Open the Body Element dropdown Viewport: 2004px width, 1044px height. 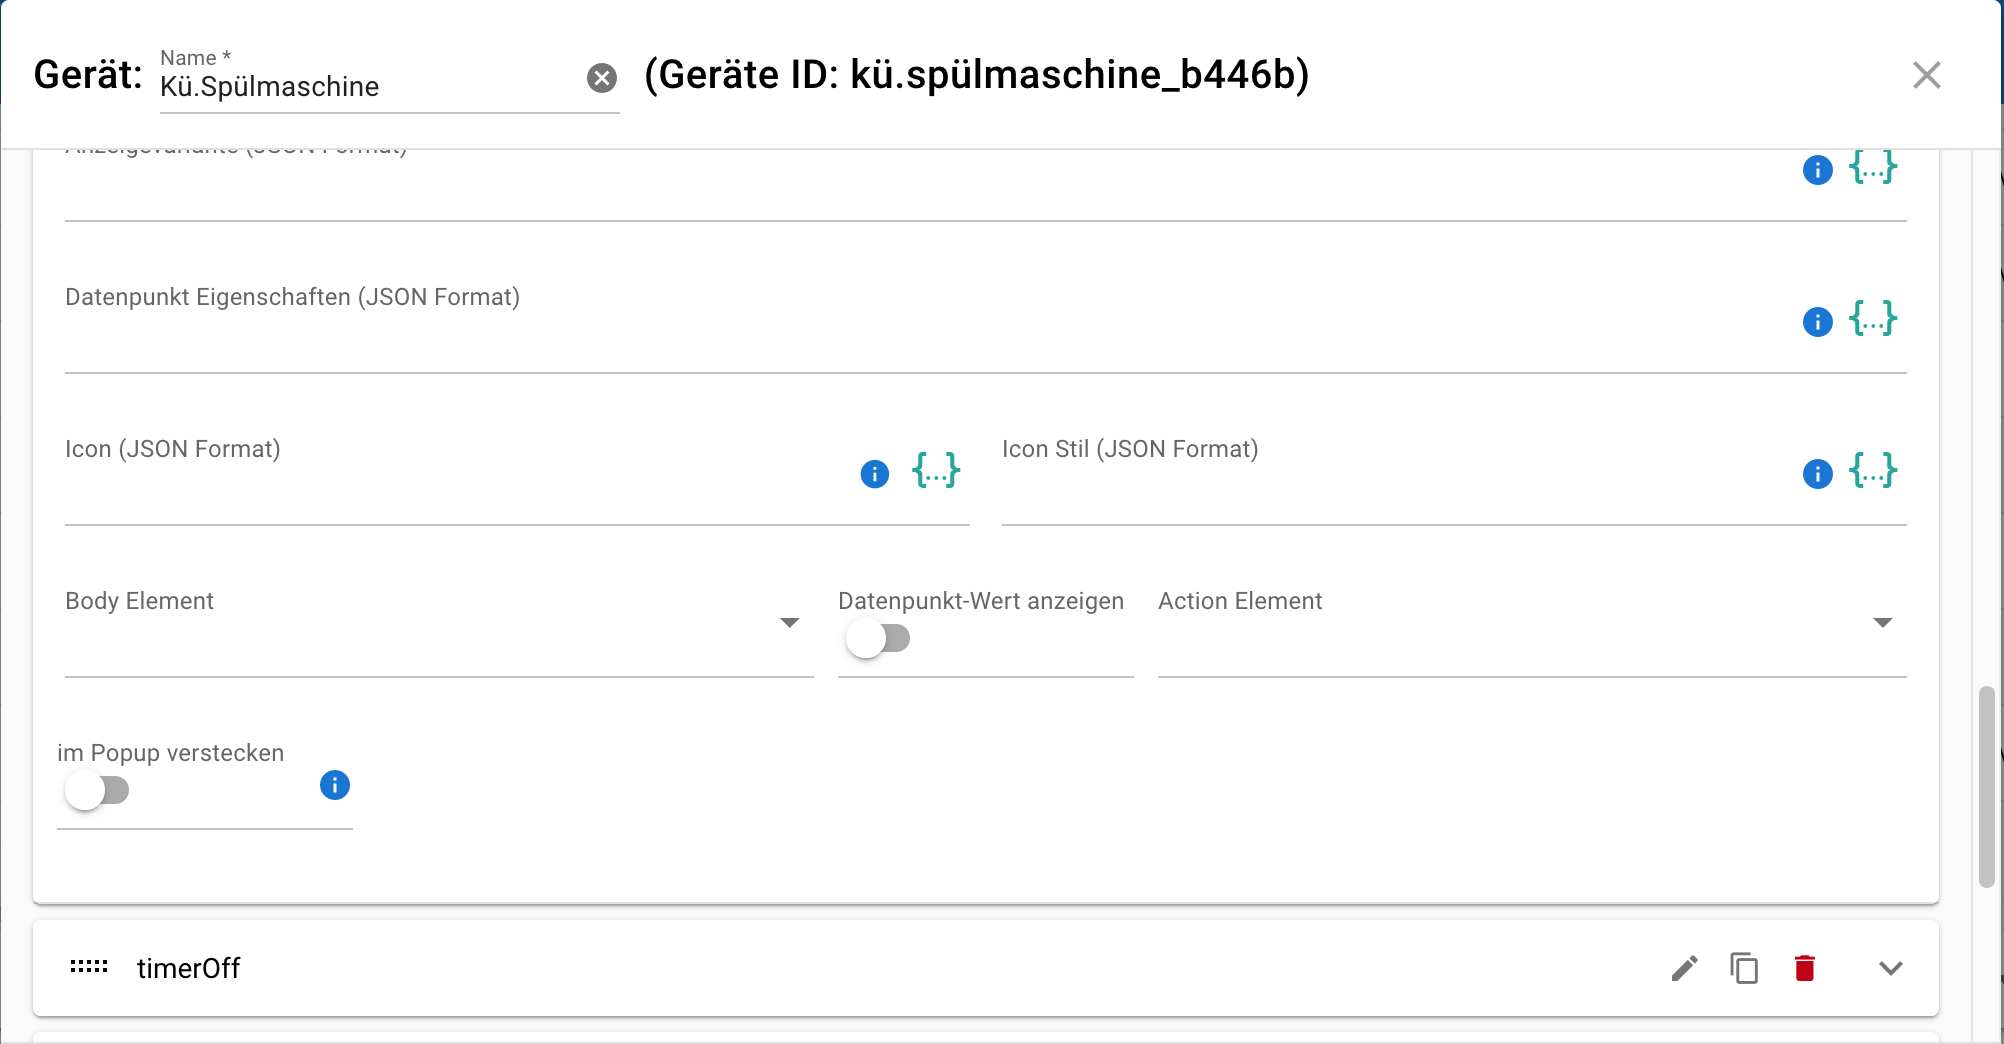[x=438, y=624]
